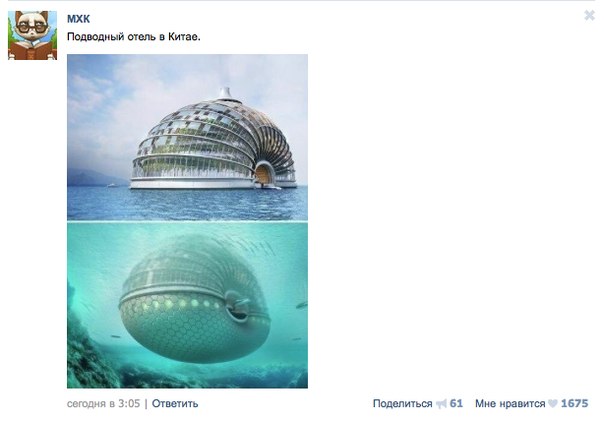Viewport: 604px width, 421px height.
Task: Click the post text Подводный отель в Китае
Action: (134, 37)
